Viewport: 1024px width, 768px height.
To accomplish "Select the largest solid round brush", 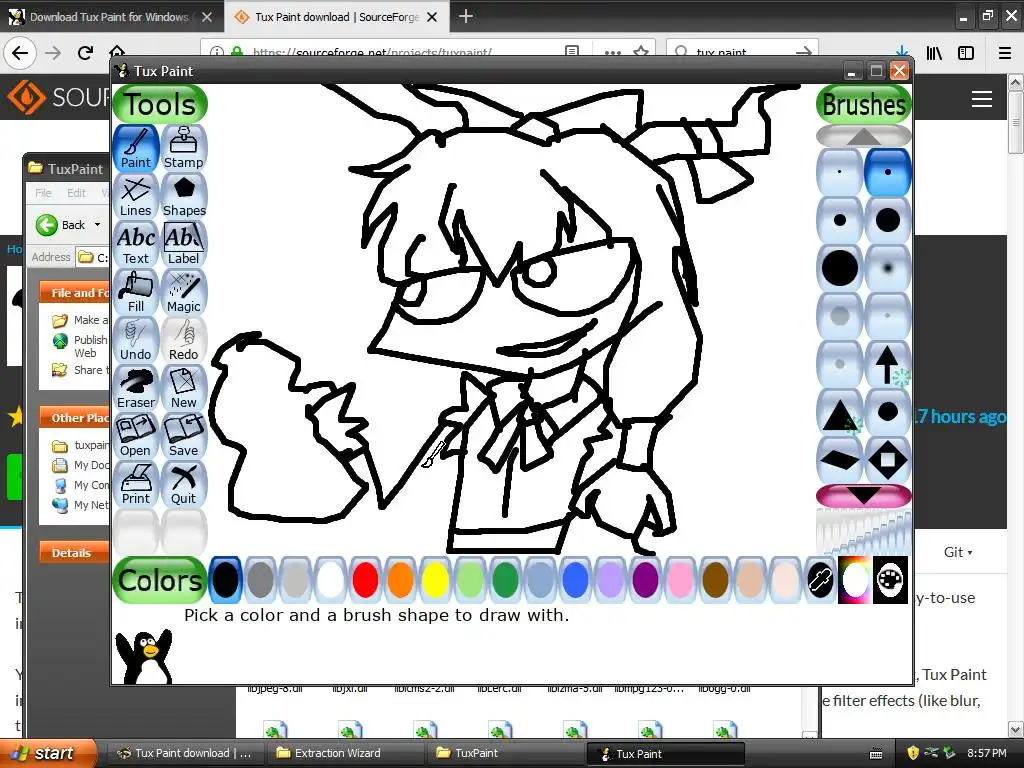I will (x=840, y=268).
